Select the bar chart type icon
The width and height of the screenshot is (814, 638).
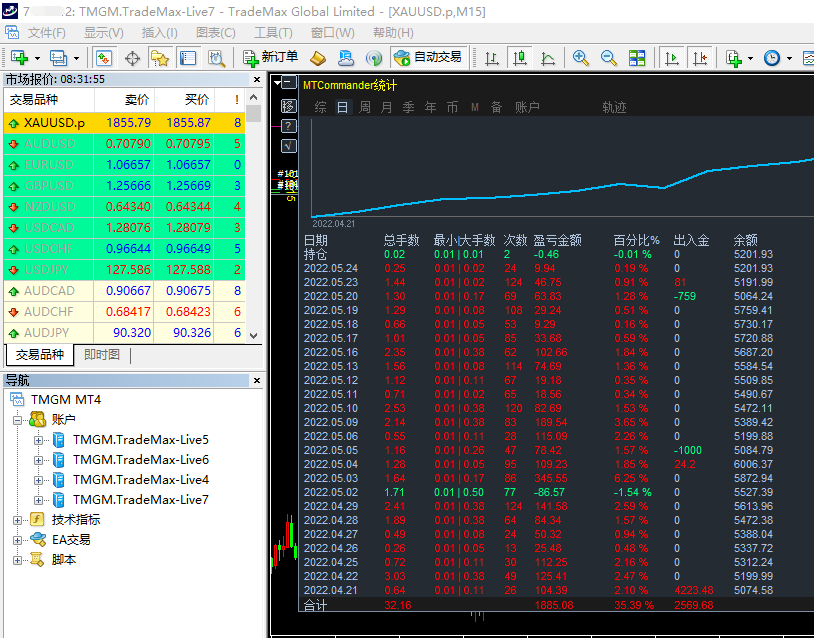(491, 58)
